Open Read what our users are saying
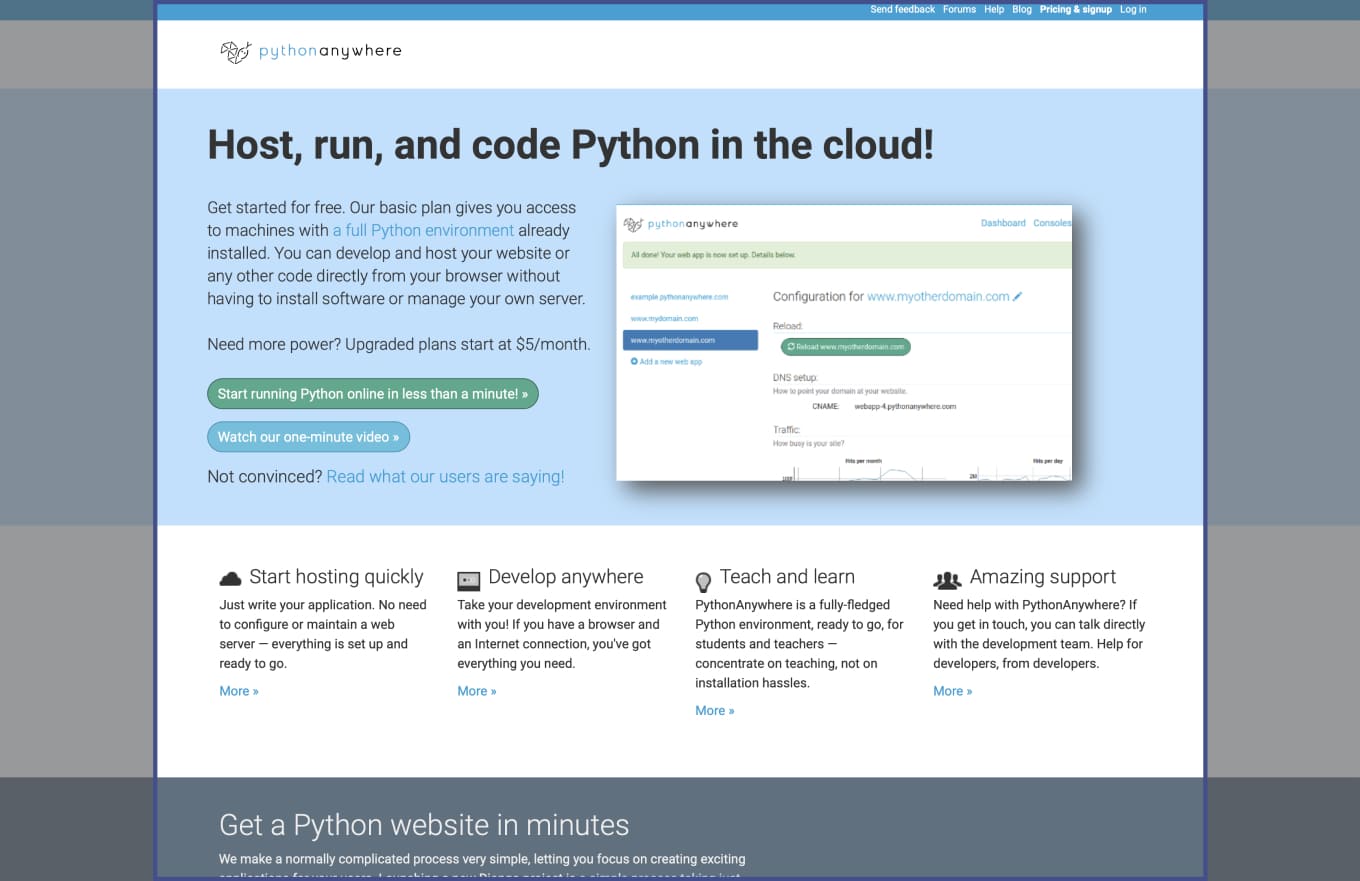Viewport: 1360px width, 881px height. [x=445, y=477]
